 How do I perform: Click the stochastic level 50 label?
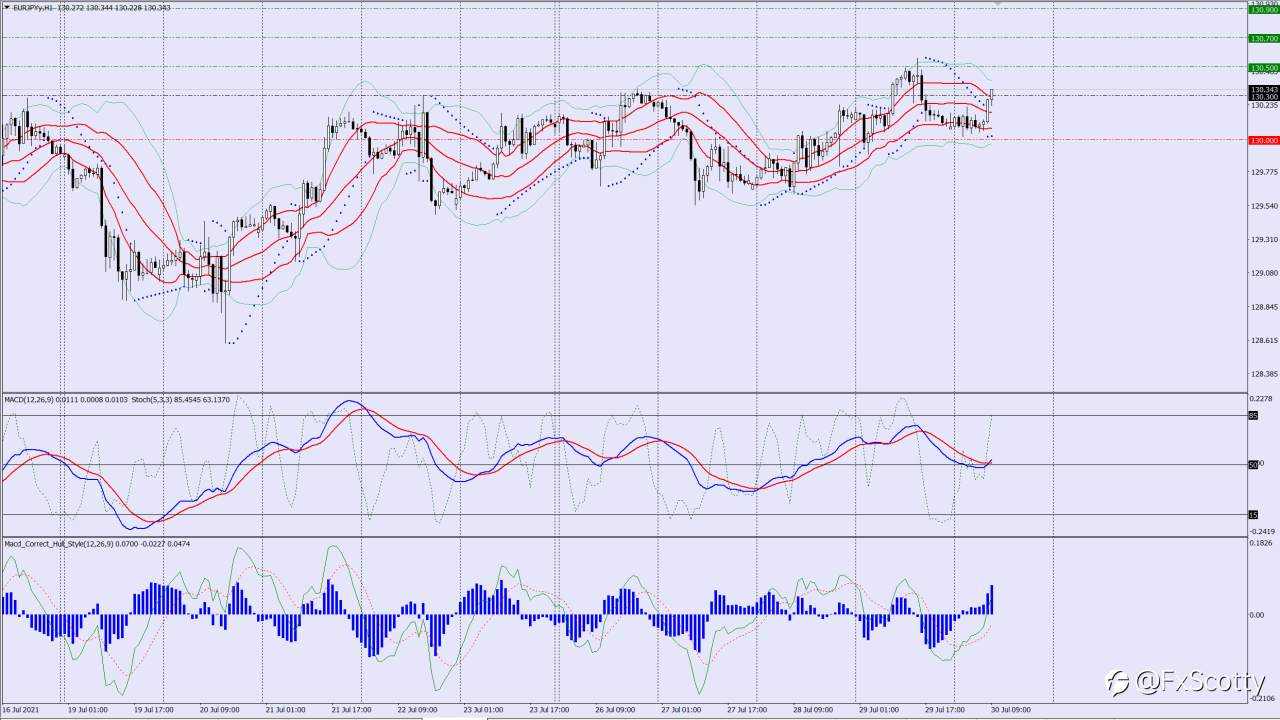(x=1253, y=464)
